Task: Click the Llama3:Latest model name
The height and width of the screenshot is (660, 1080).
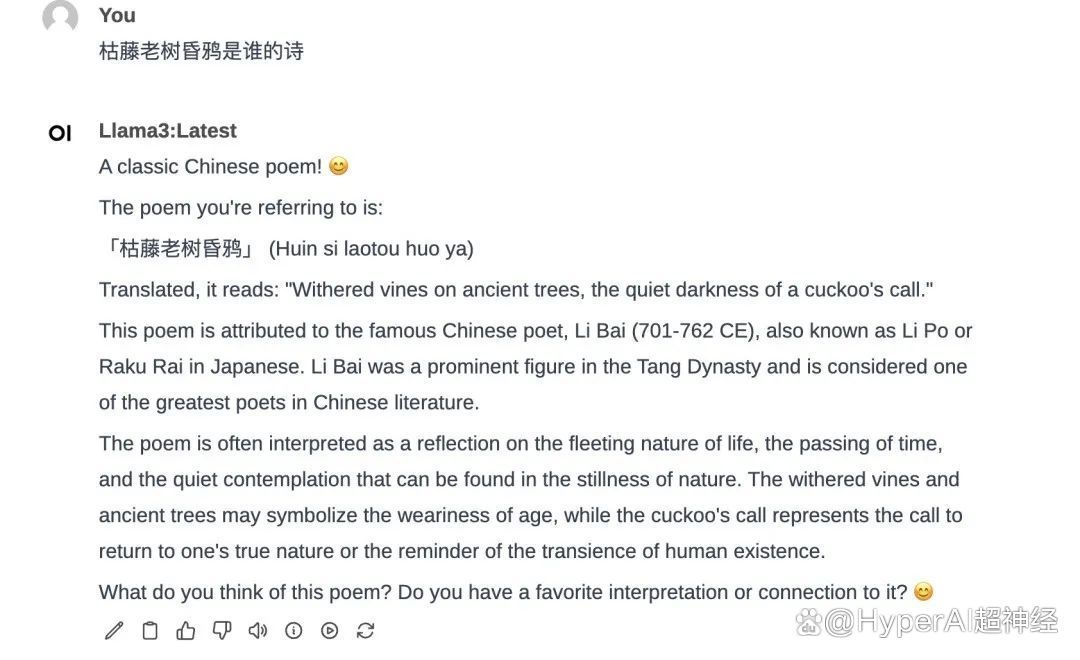Action: [168, 131]
